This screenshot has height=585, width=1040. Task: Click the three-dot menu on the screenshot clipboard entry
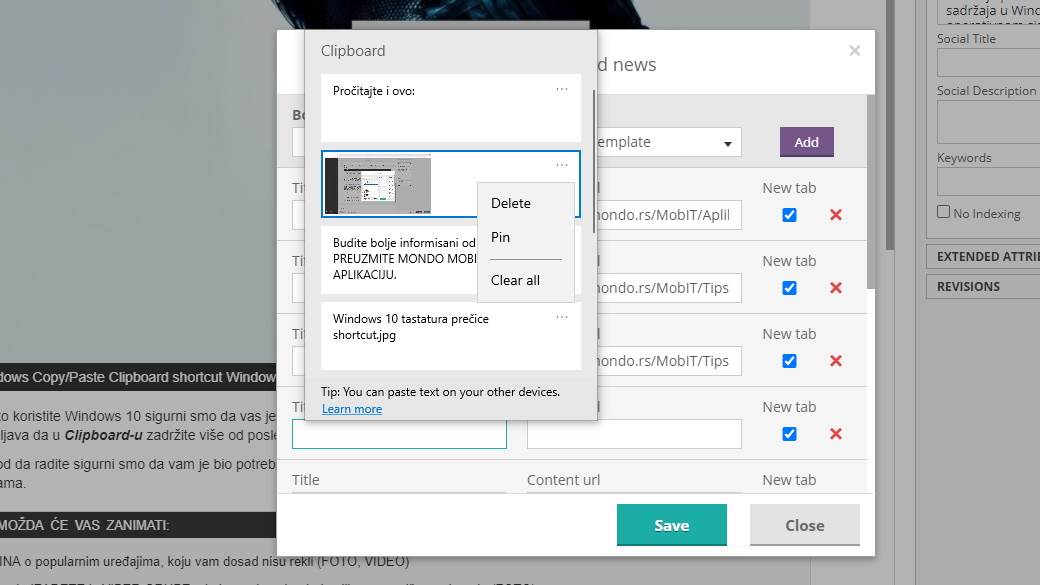click(x=562, y=165)
